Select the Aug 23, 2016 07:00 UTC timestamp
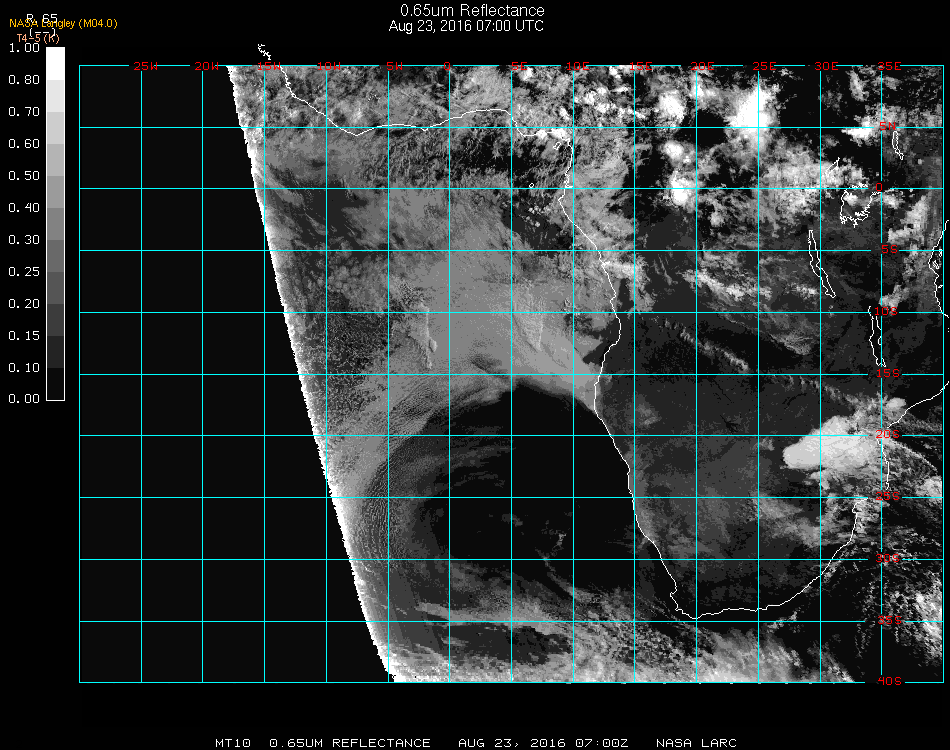Screen dimensions: 950x750 [466, 26]
